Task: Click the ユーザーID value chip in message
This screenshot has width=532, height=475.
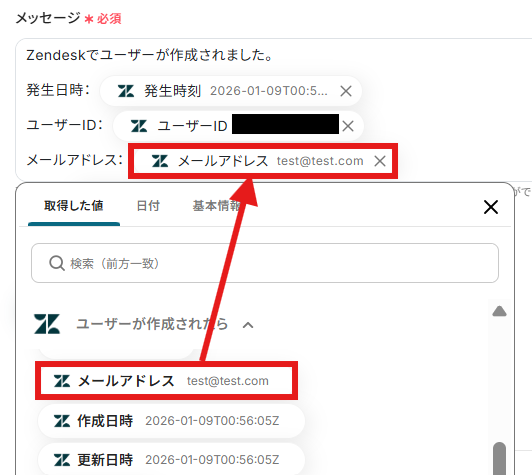Action: (239, 126)
